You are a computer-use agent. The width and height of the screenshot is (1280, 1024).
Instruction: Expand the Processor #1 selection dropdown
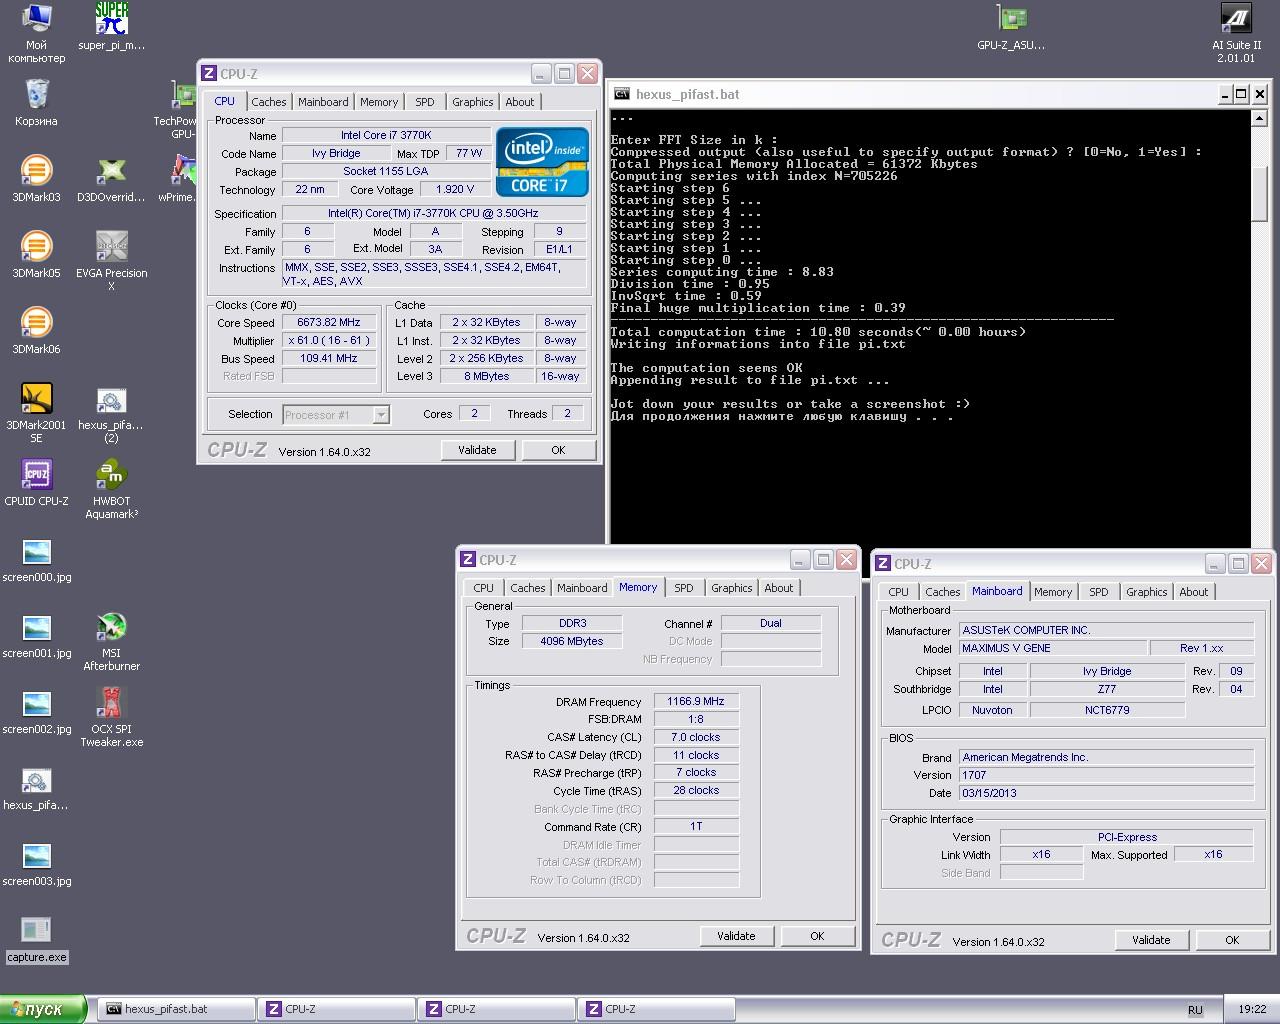(381, 415)
